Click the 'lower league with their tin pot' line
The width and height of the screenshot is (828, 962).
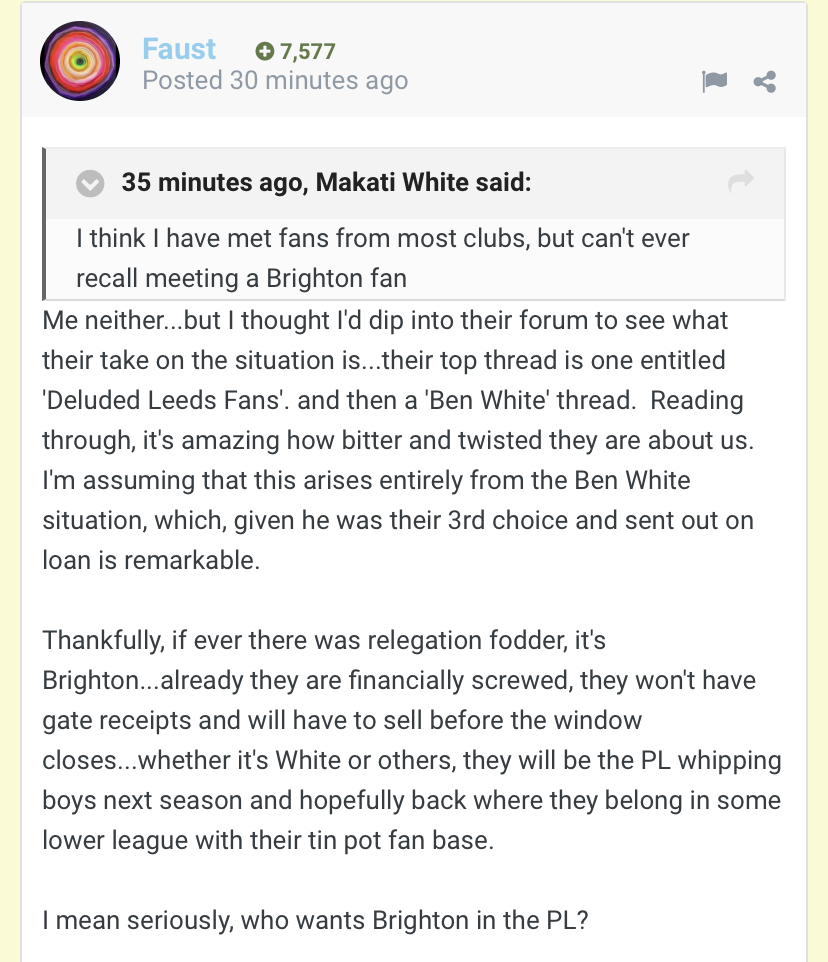(x=268, y=840)
